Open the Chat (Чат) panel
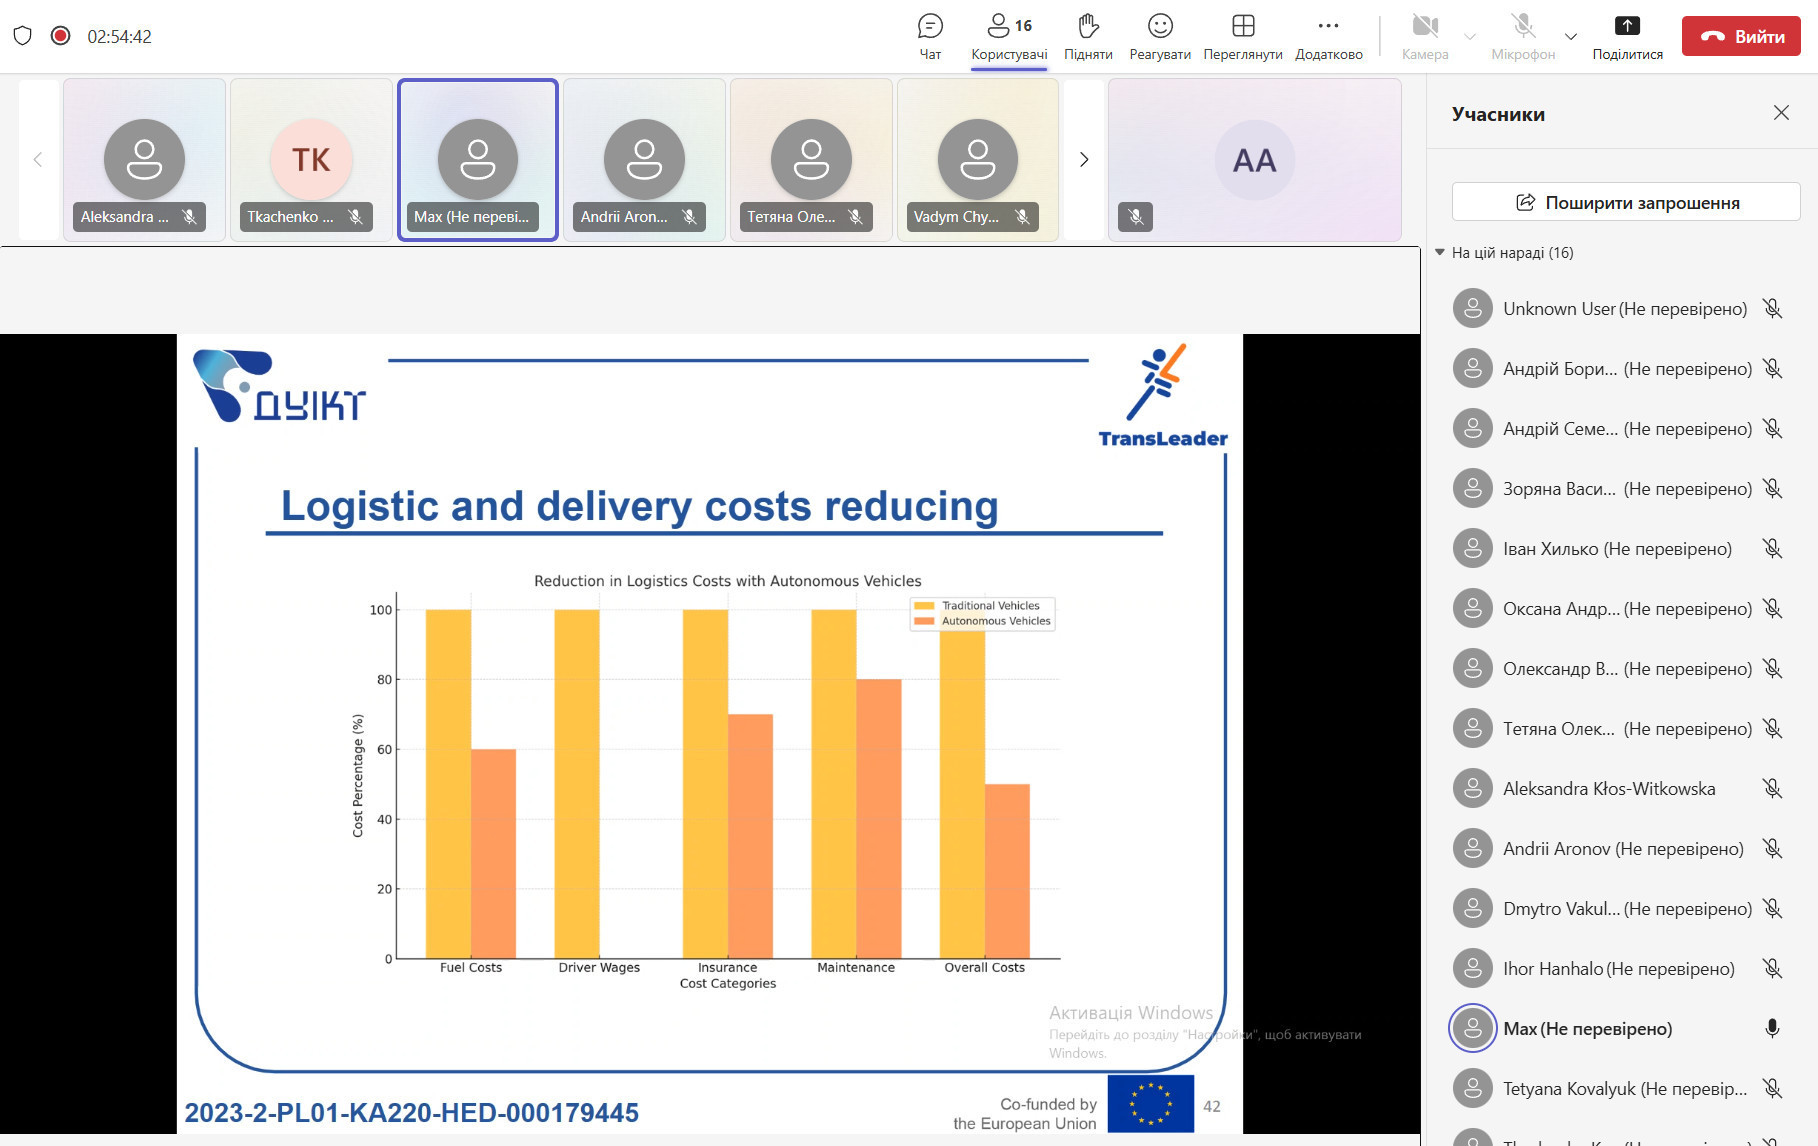Image resolution: width=1818 pixels, height=1146 pixels. coord(930,36)
